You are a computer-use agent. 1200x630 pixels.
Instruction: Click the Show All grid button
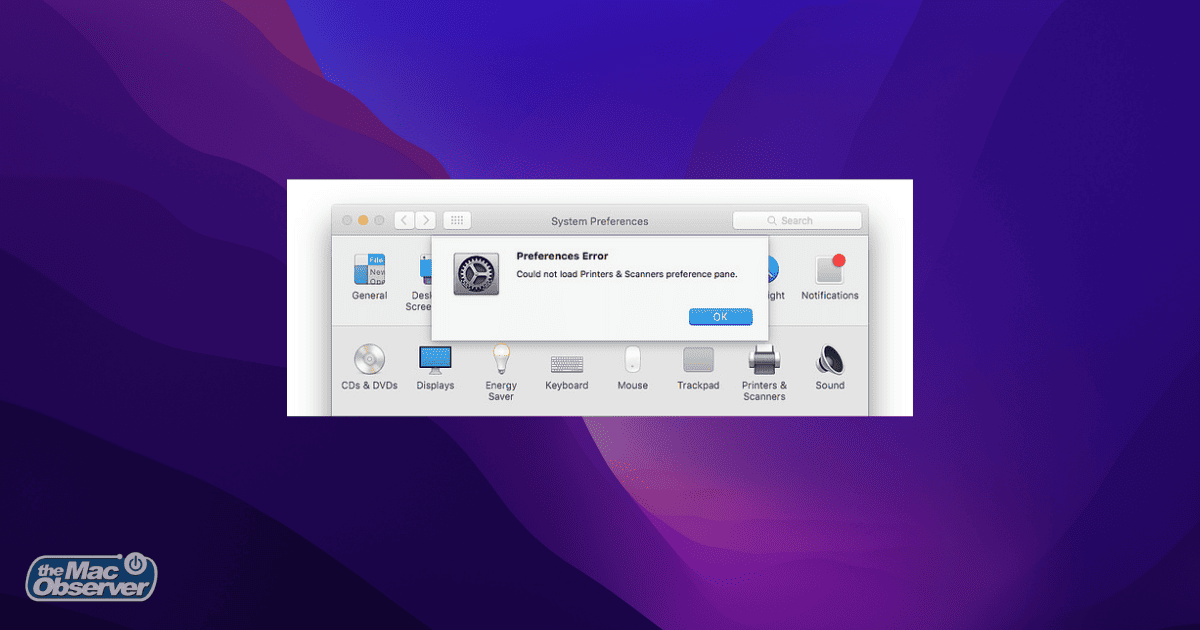(x=456, y=220)
